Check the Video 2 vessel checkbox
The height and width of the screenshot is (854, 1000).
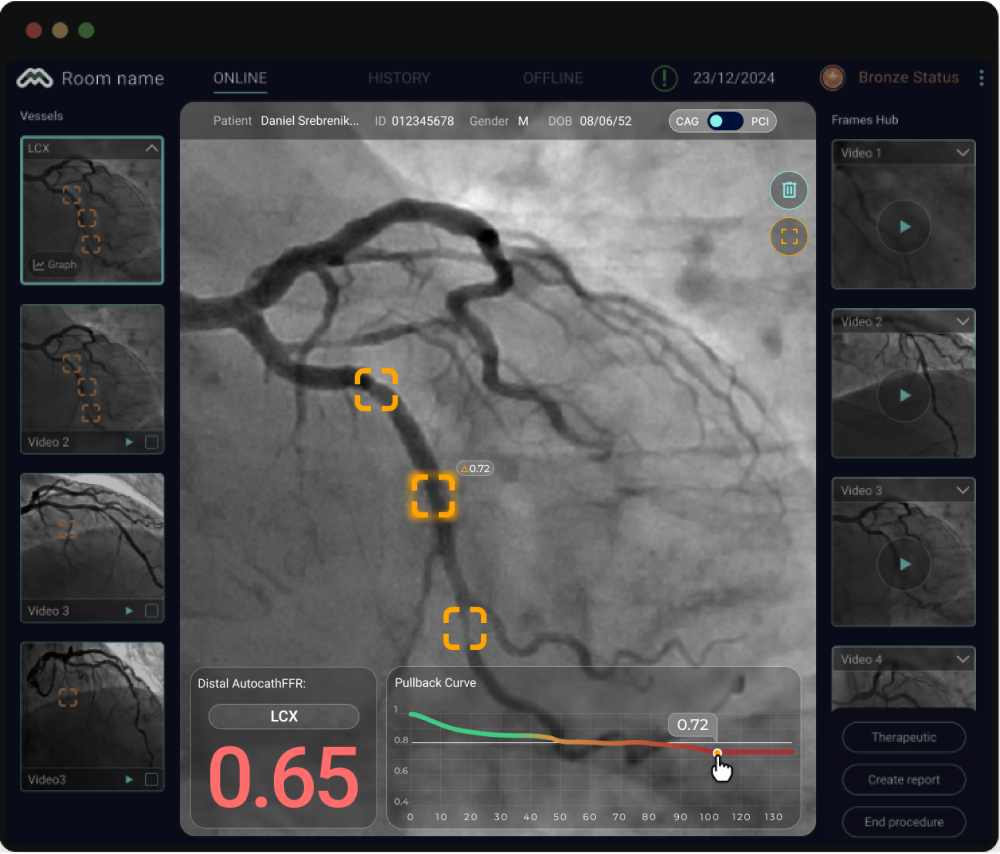[151, 442]
